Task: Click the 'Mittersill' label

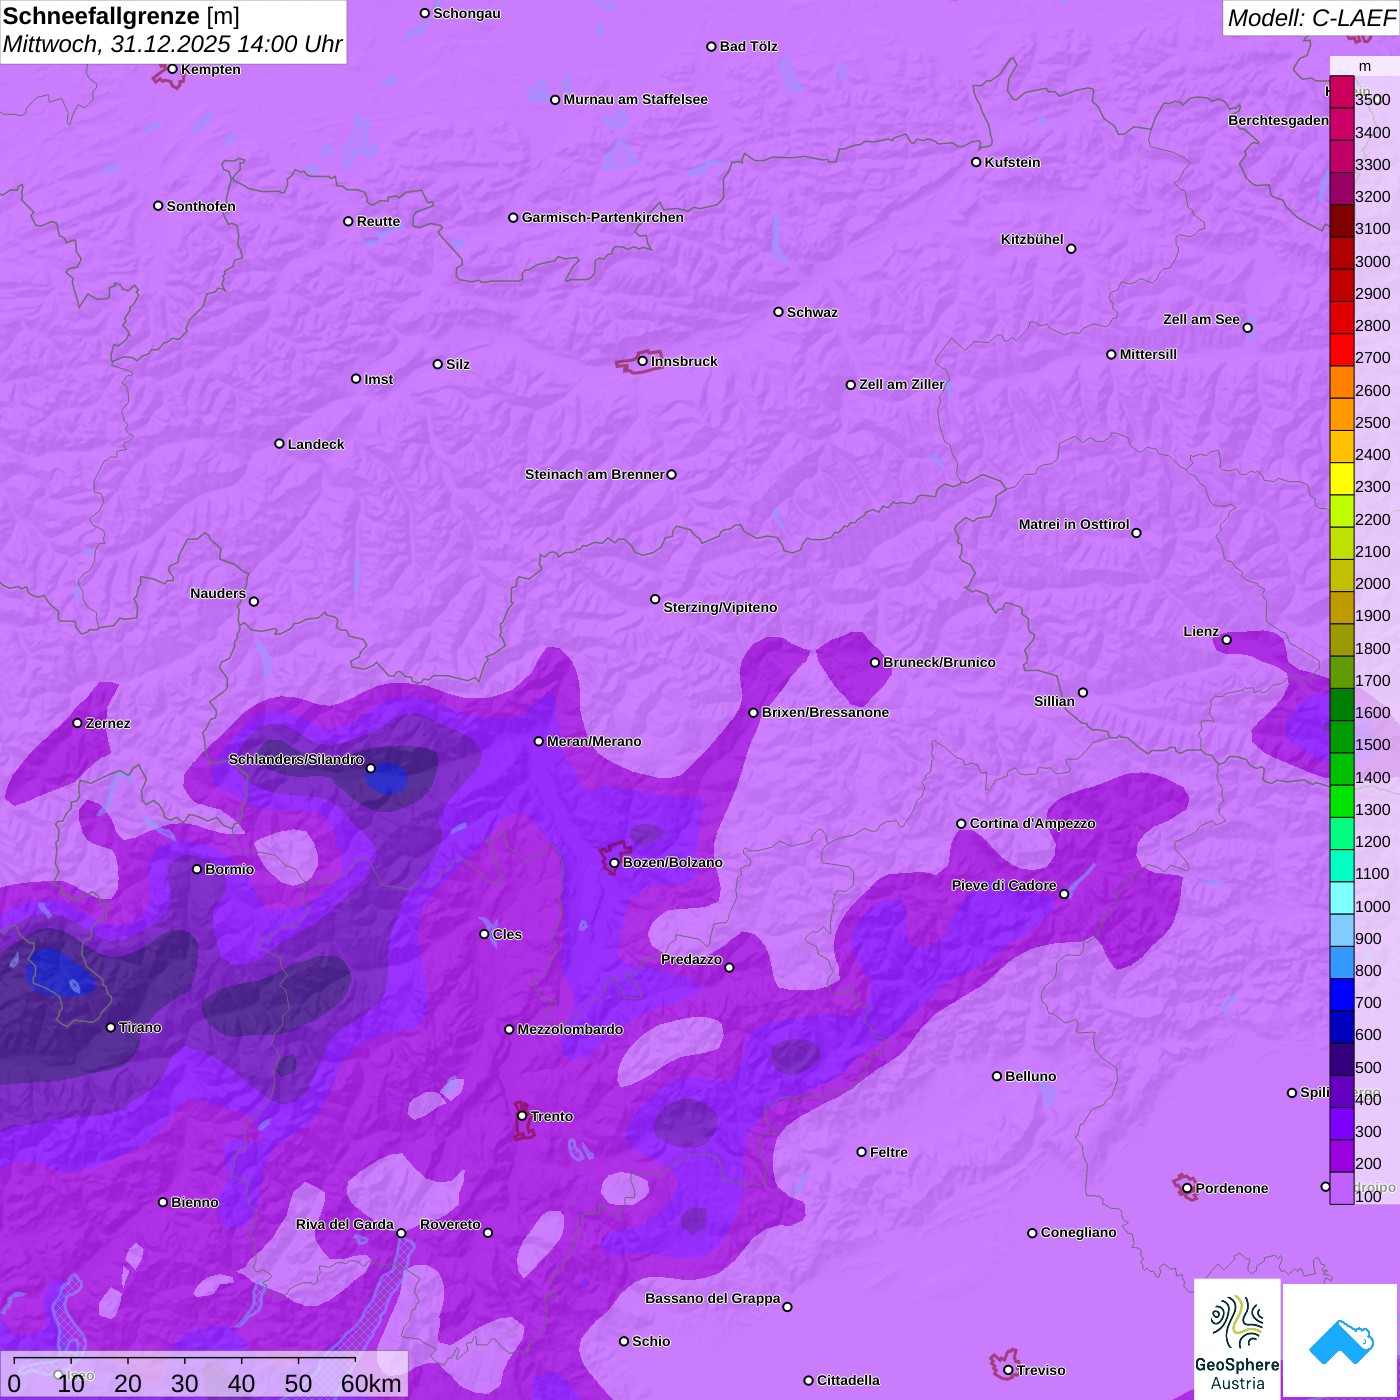Action: click(x=1149, y=354)
